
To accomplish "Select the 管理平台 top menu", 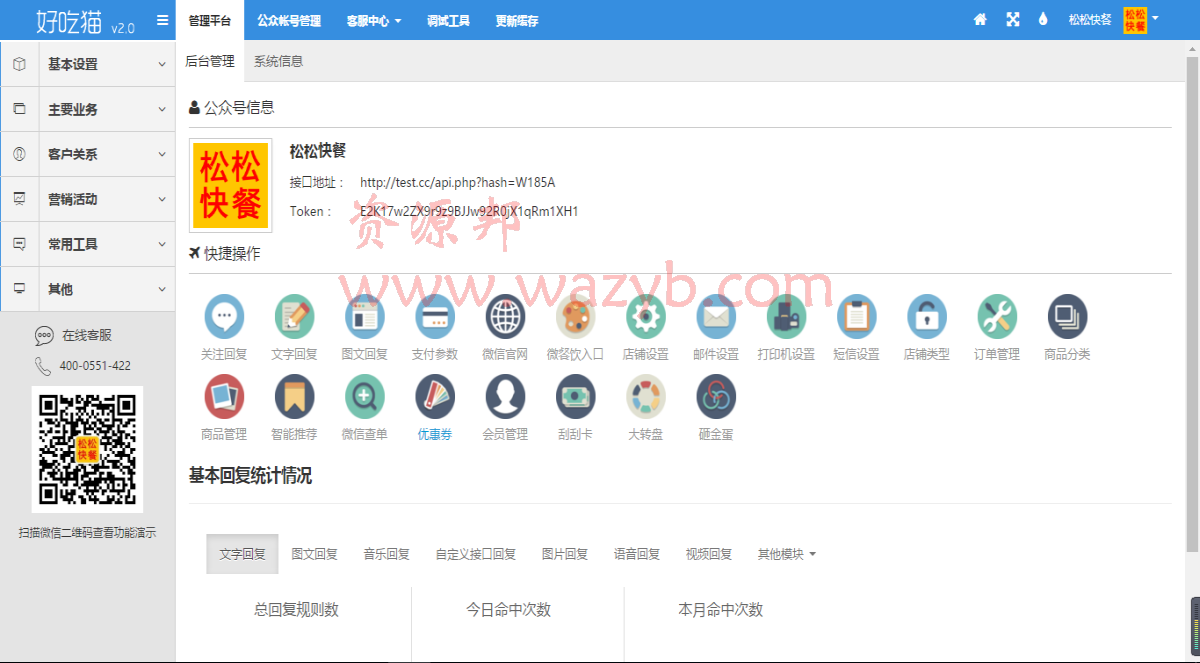I will coord(210,20).
